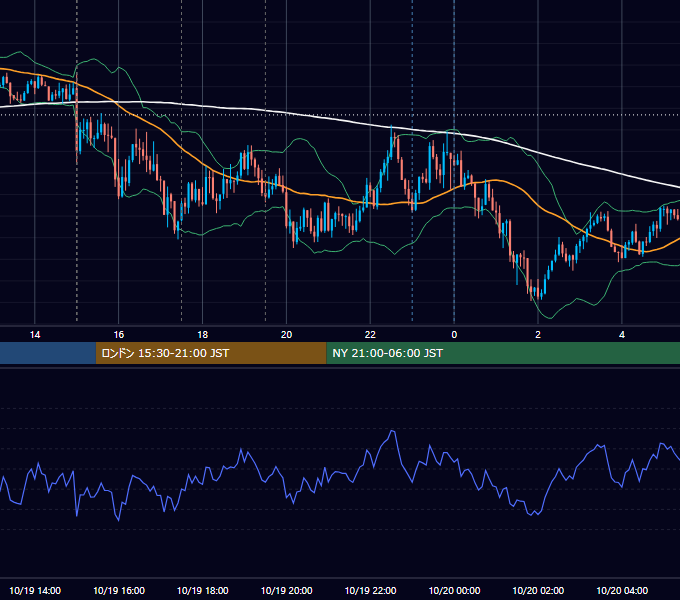Click the 18 hour axis label
Image resolution: width=680 pixels, height=600 pixels.
203,335
